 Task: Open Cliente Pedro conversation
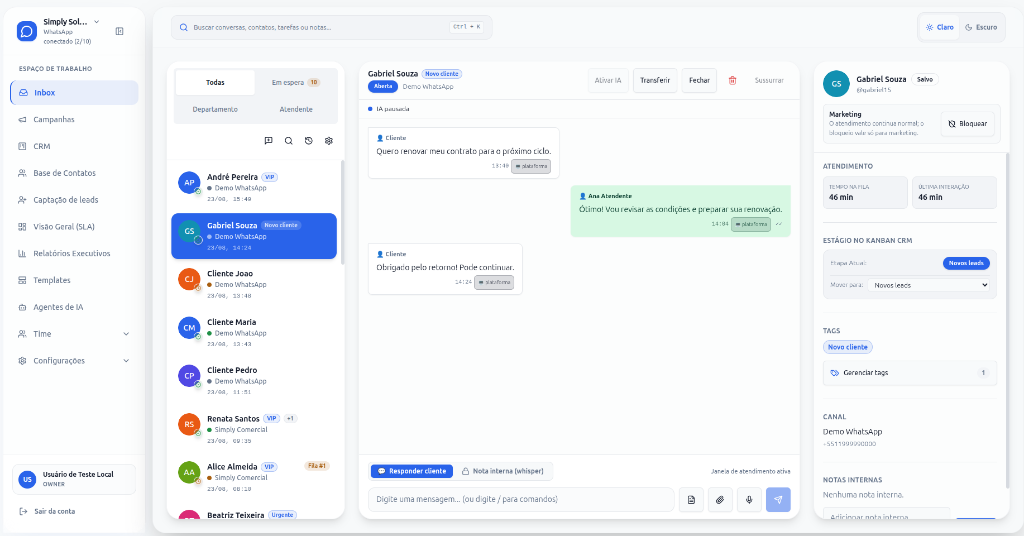254,381
